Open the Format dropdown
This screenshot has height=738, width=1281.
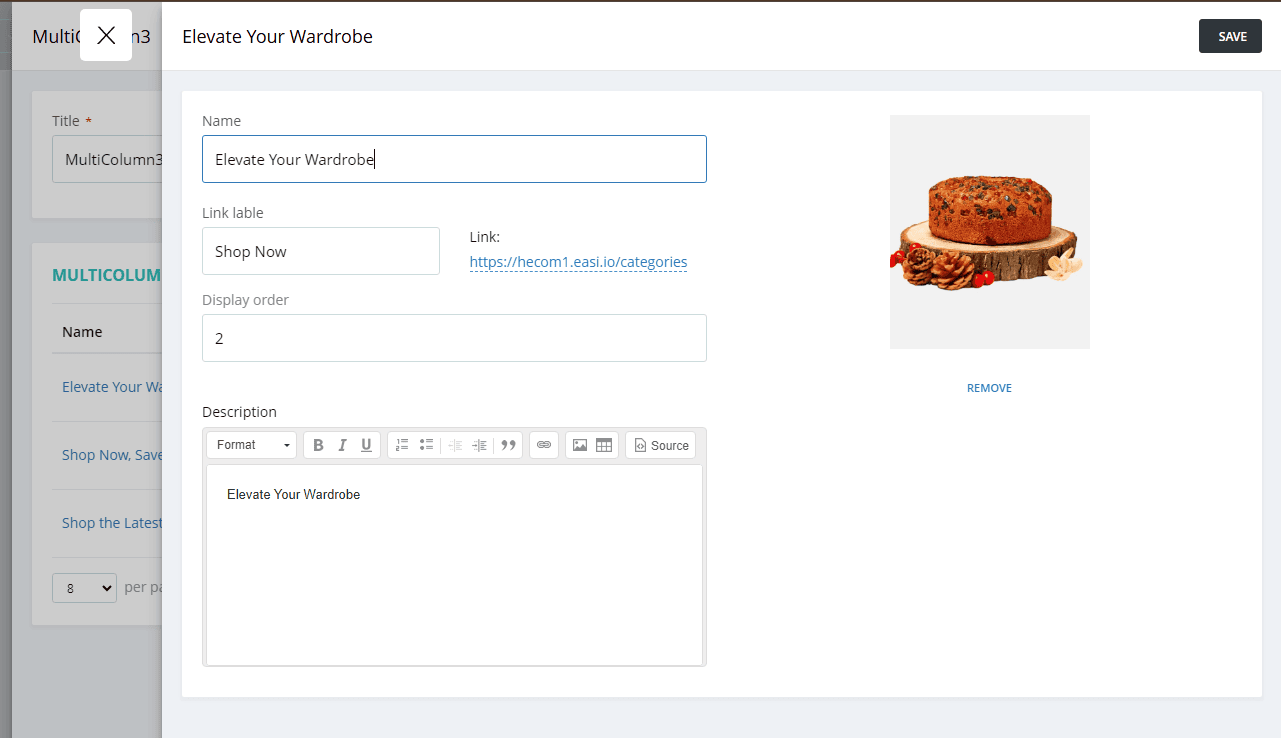(252, 445)
